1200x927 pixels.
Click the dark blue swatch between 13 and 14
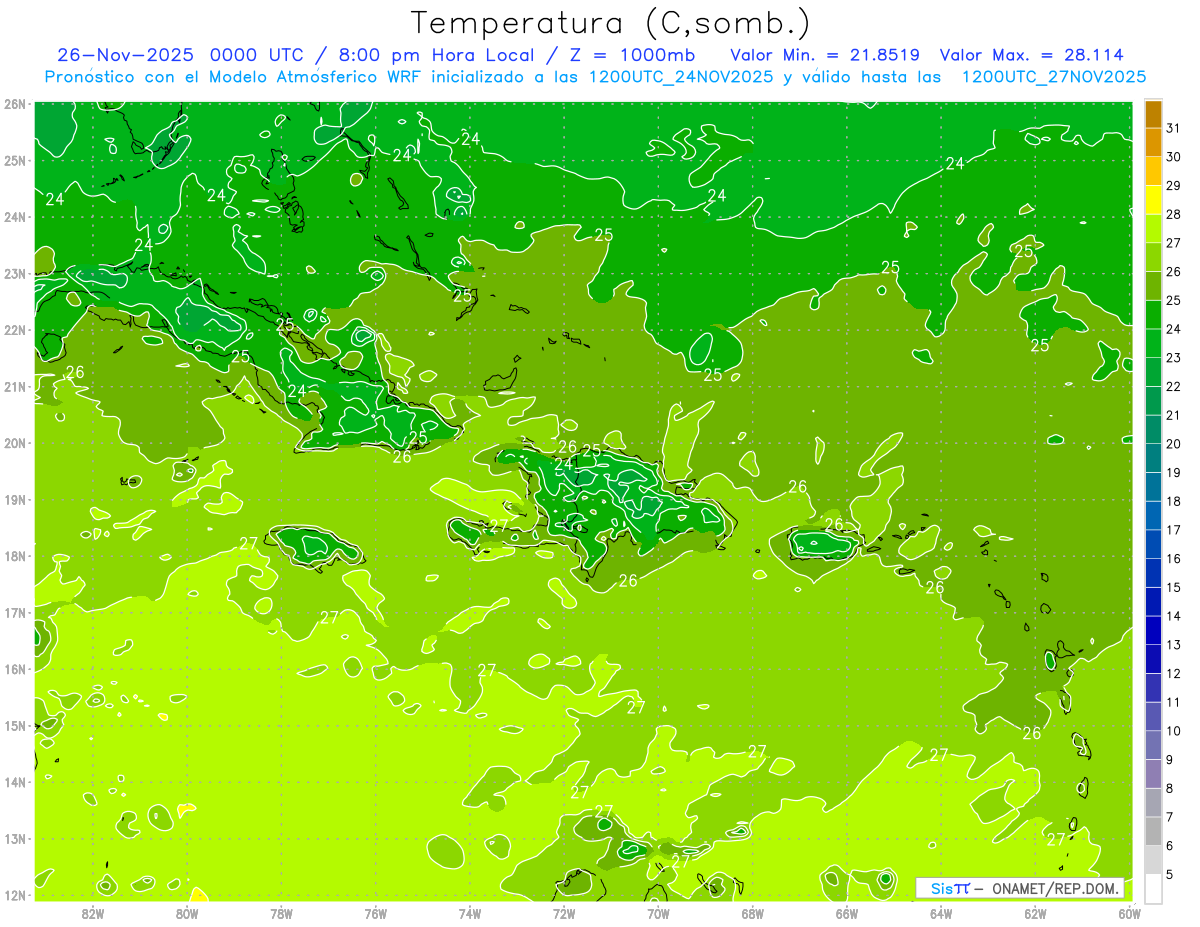click(1154, 631)
